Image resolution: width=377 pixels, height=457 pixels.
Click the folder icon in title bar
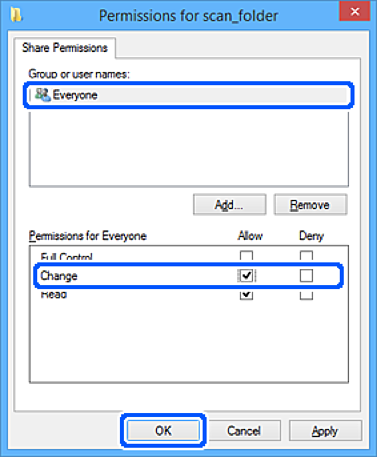pyautogui.click(x=16, y=15)
